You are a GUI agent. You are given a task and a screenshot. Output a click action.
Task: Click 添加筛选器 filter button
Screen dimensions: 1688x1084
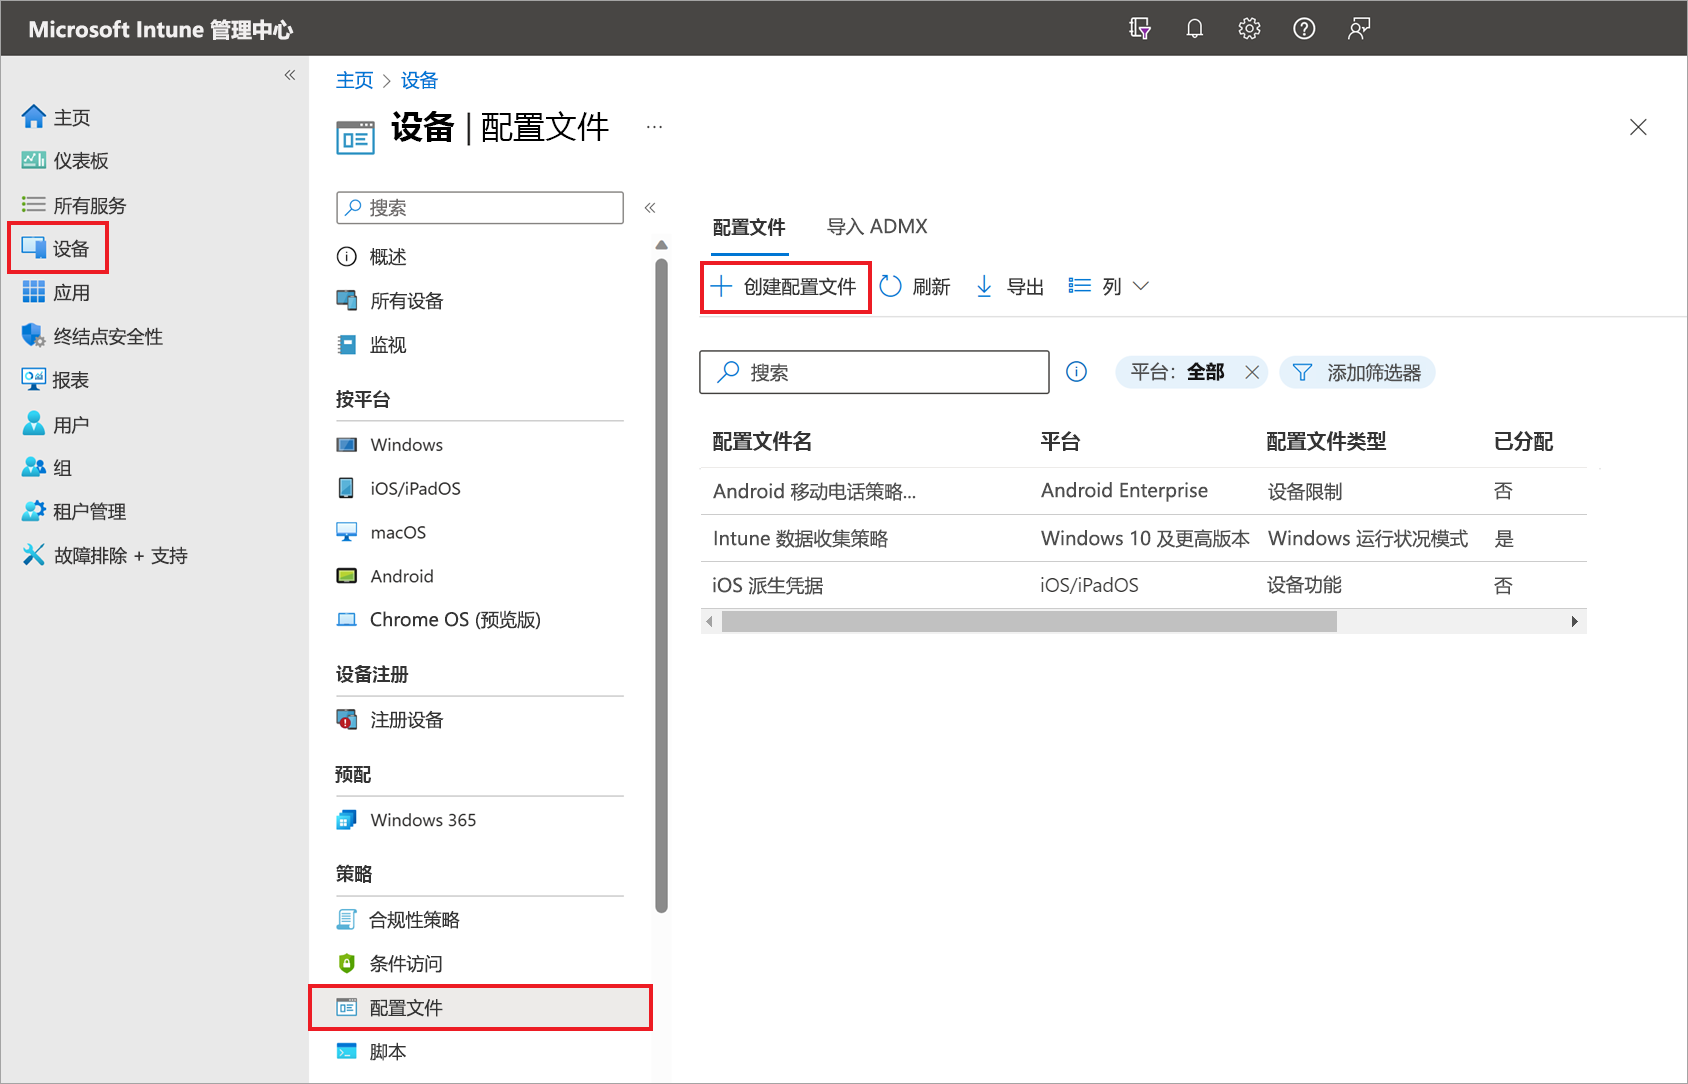pos(1357,372)
